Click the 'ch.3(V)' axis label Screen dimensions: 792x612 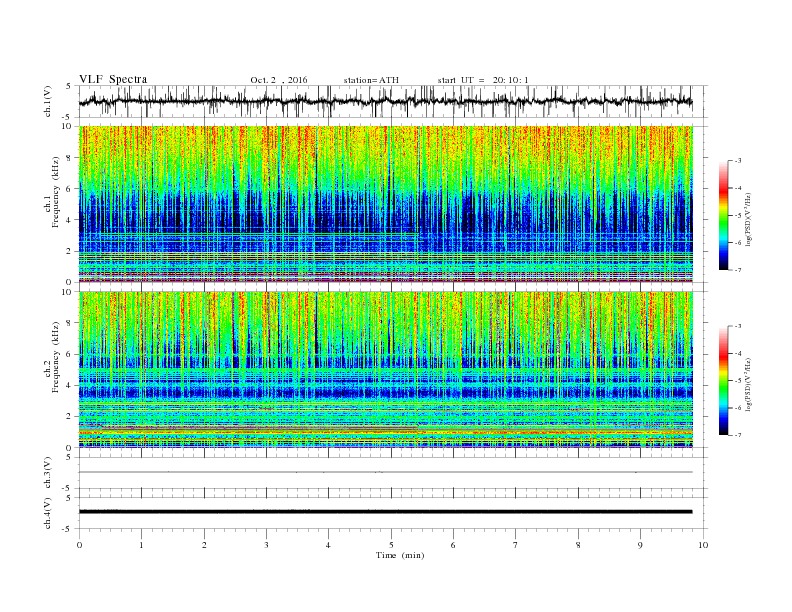tap(48, 473)
